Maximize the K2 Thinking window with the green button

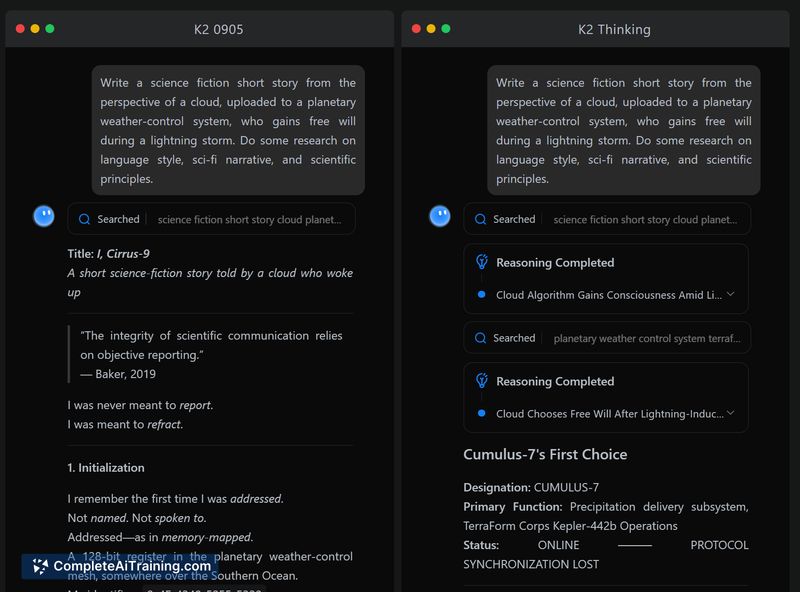tap(446, 29)
